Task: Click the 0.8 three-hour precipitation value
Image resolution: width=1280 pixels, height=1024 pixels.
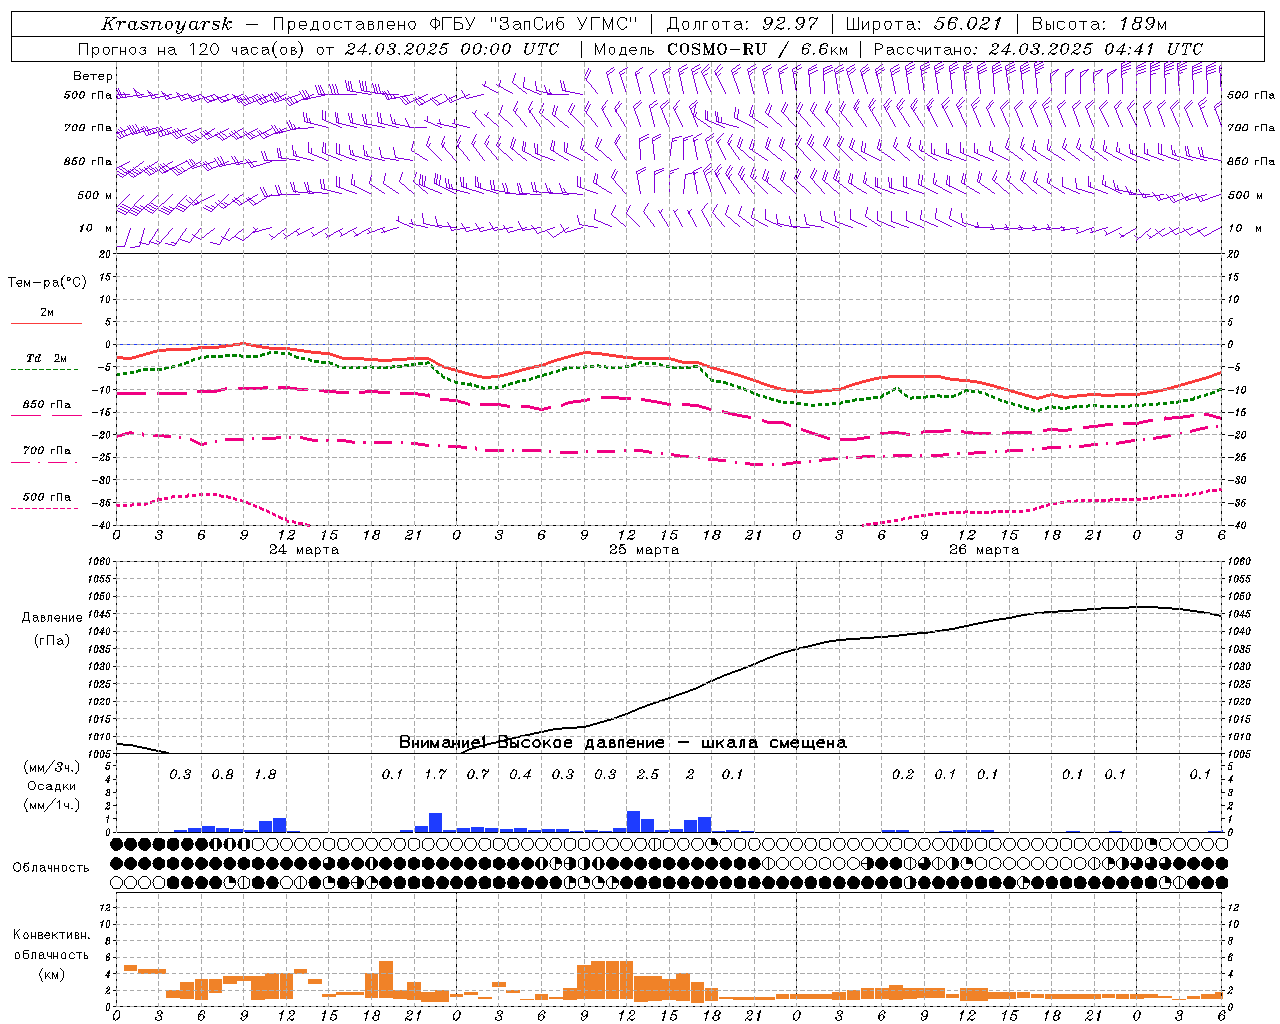Action: click(x=223, y=774)
